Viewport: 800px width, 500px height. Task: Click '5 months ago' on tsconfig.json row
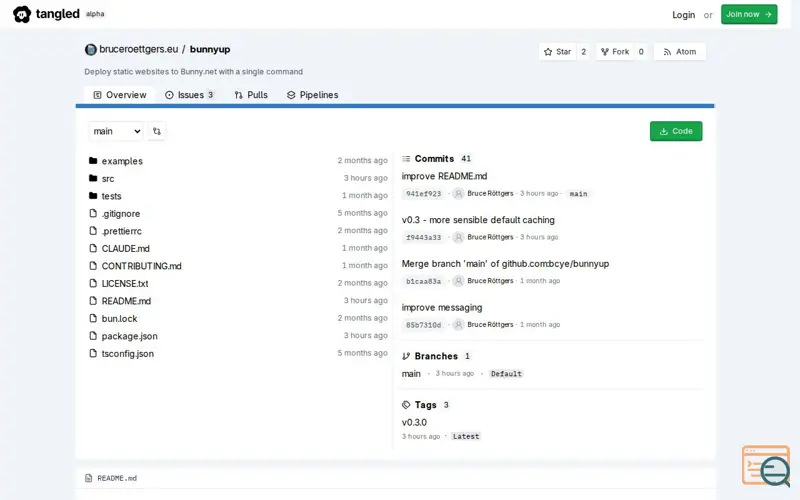[x=362, y=353]
